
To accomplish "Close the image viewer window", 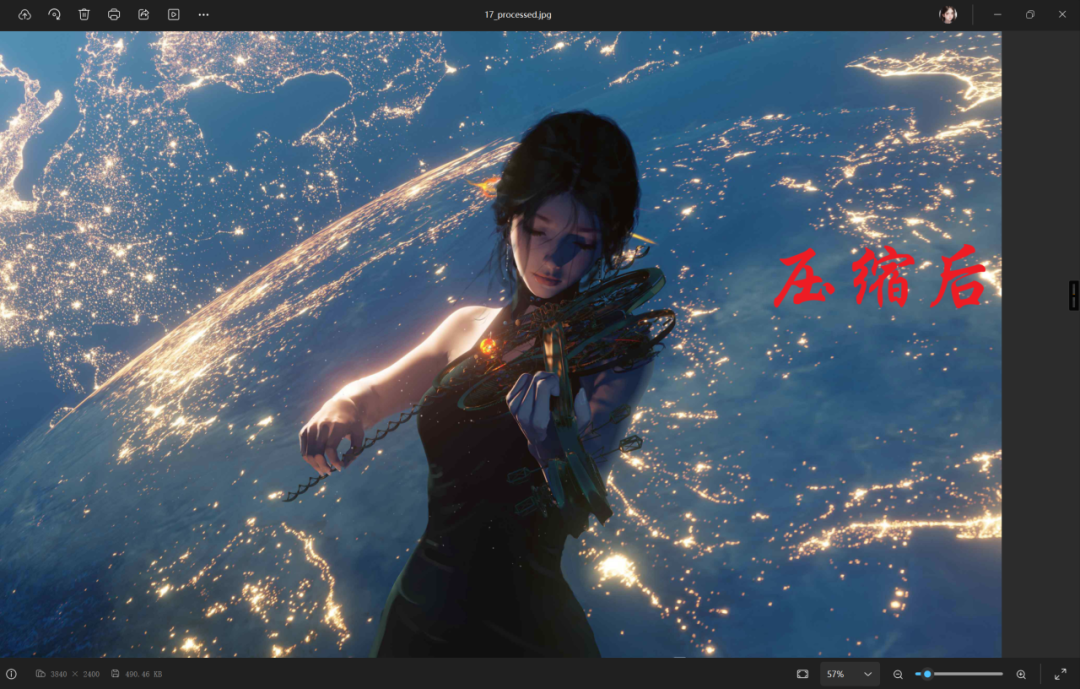I will 1062,14.
